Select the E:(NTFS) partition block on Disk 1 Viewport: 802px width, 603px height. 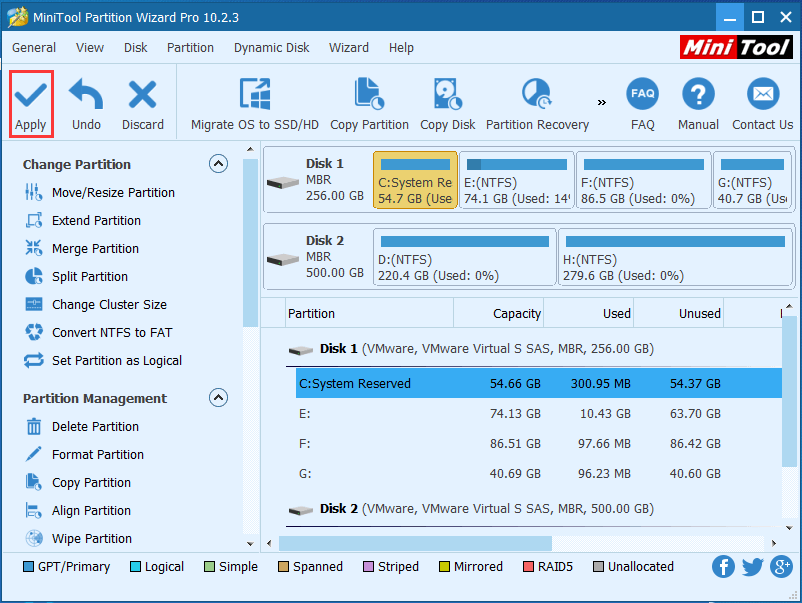(x=517, y=181)
